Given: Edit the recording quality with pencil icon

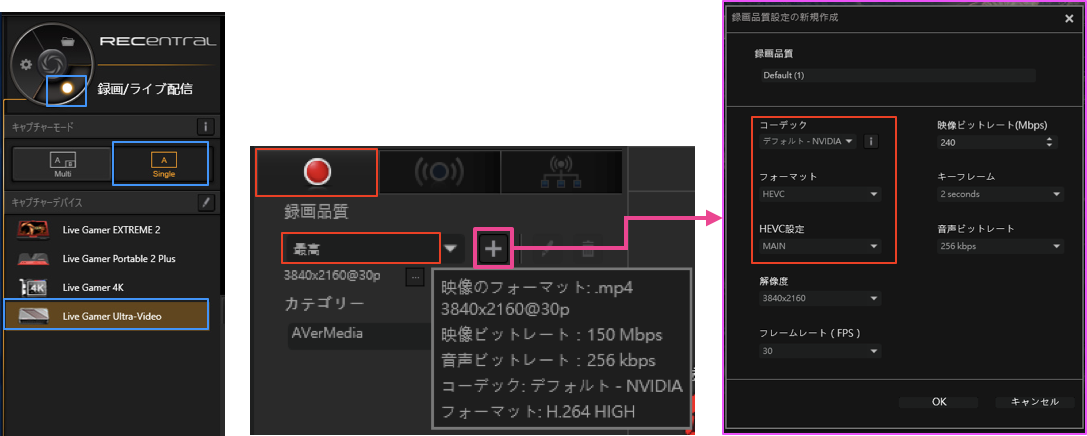Looking at the screenshot, I should pyautogui.click(x=547, y=248).
